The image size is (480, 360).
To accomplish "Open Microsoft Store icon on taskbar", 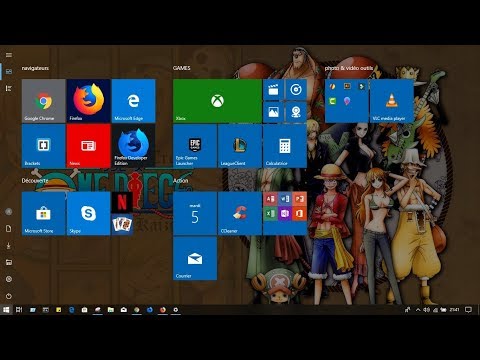I will [85, 310].
